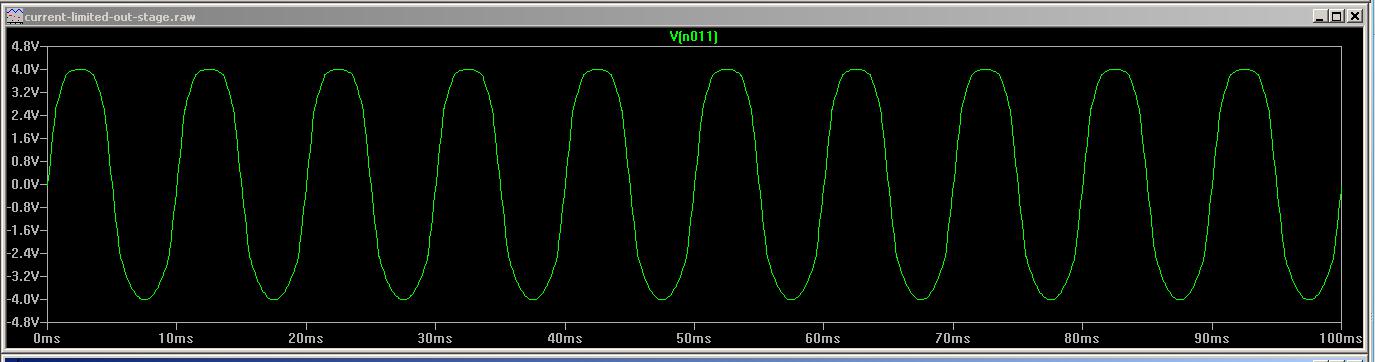Click the 80ms time axis label
Image resolution: width=1375 pixels, height=362 pixels.
tap(1083, 339)
